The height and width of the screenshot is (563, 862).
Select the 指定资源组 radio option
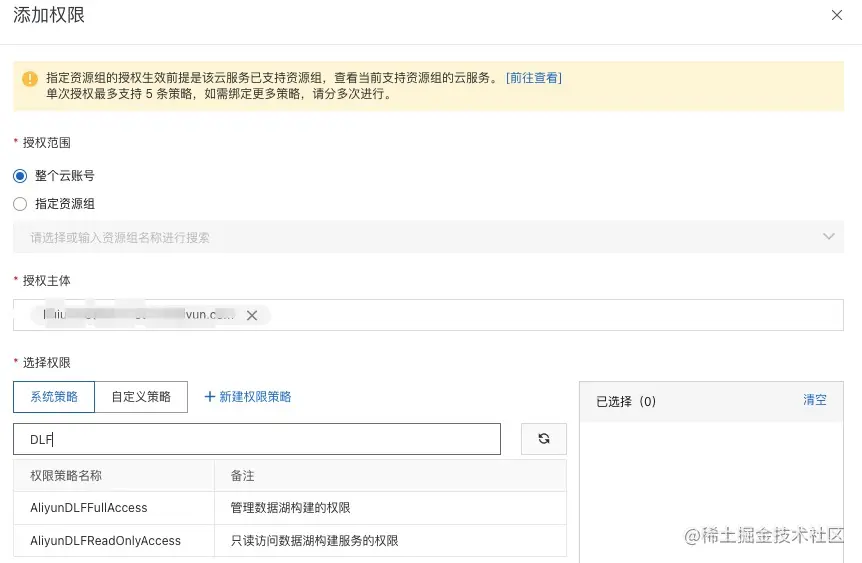tap(20, 204)
